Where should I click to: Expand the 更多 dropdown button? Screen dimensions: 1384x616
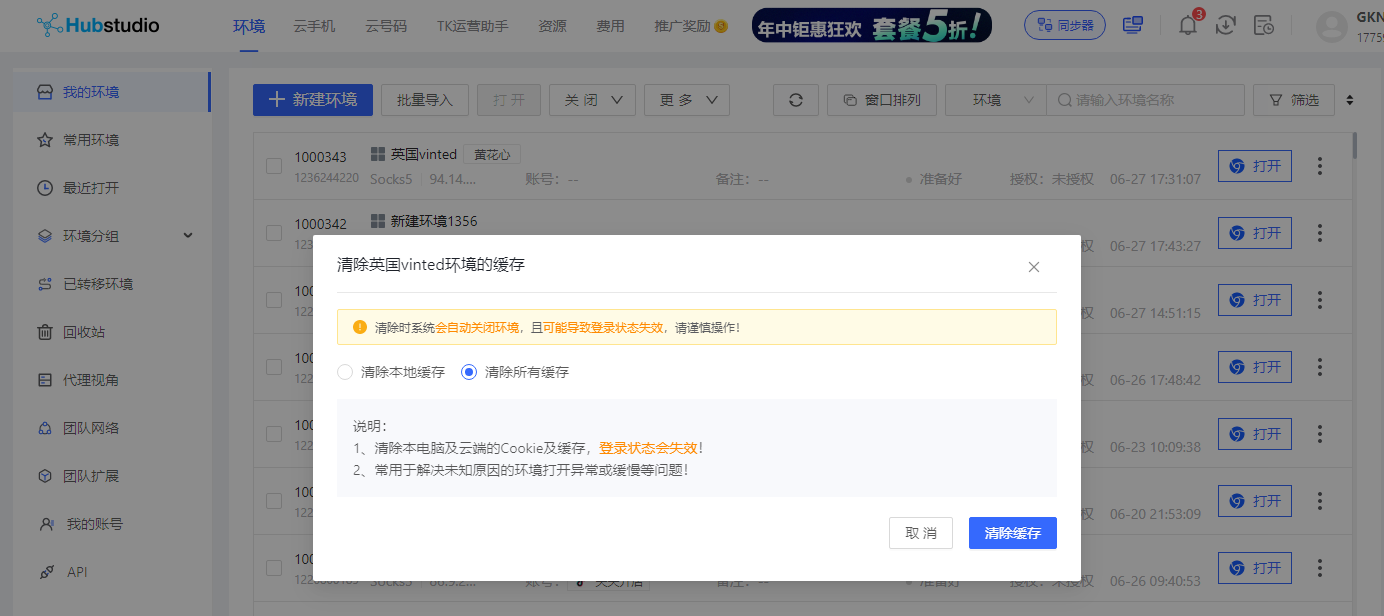tap(687, 100)
